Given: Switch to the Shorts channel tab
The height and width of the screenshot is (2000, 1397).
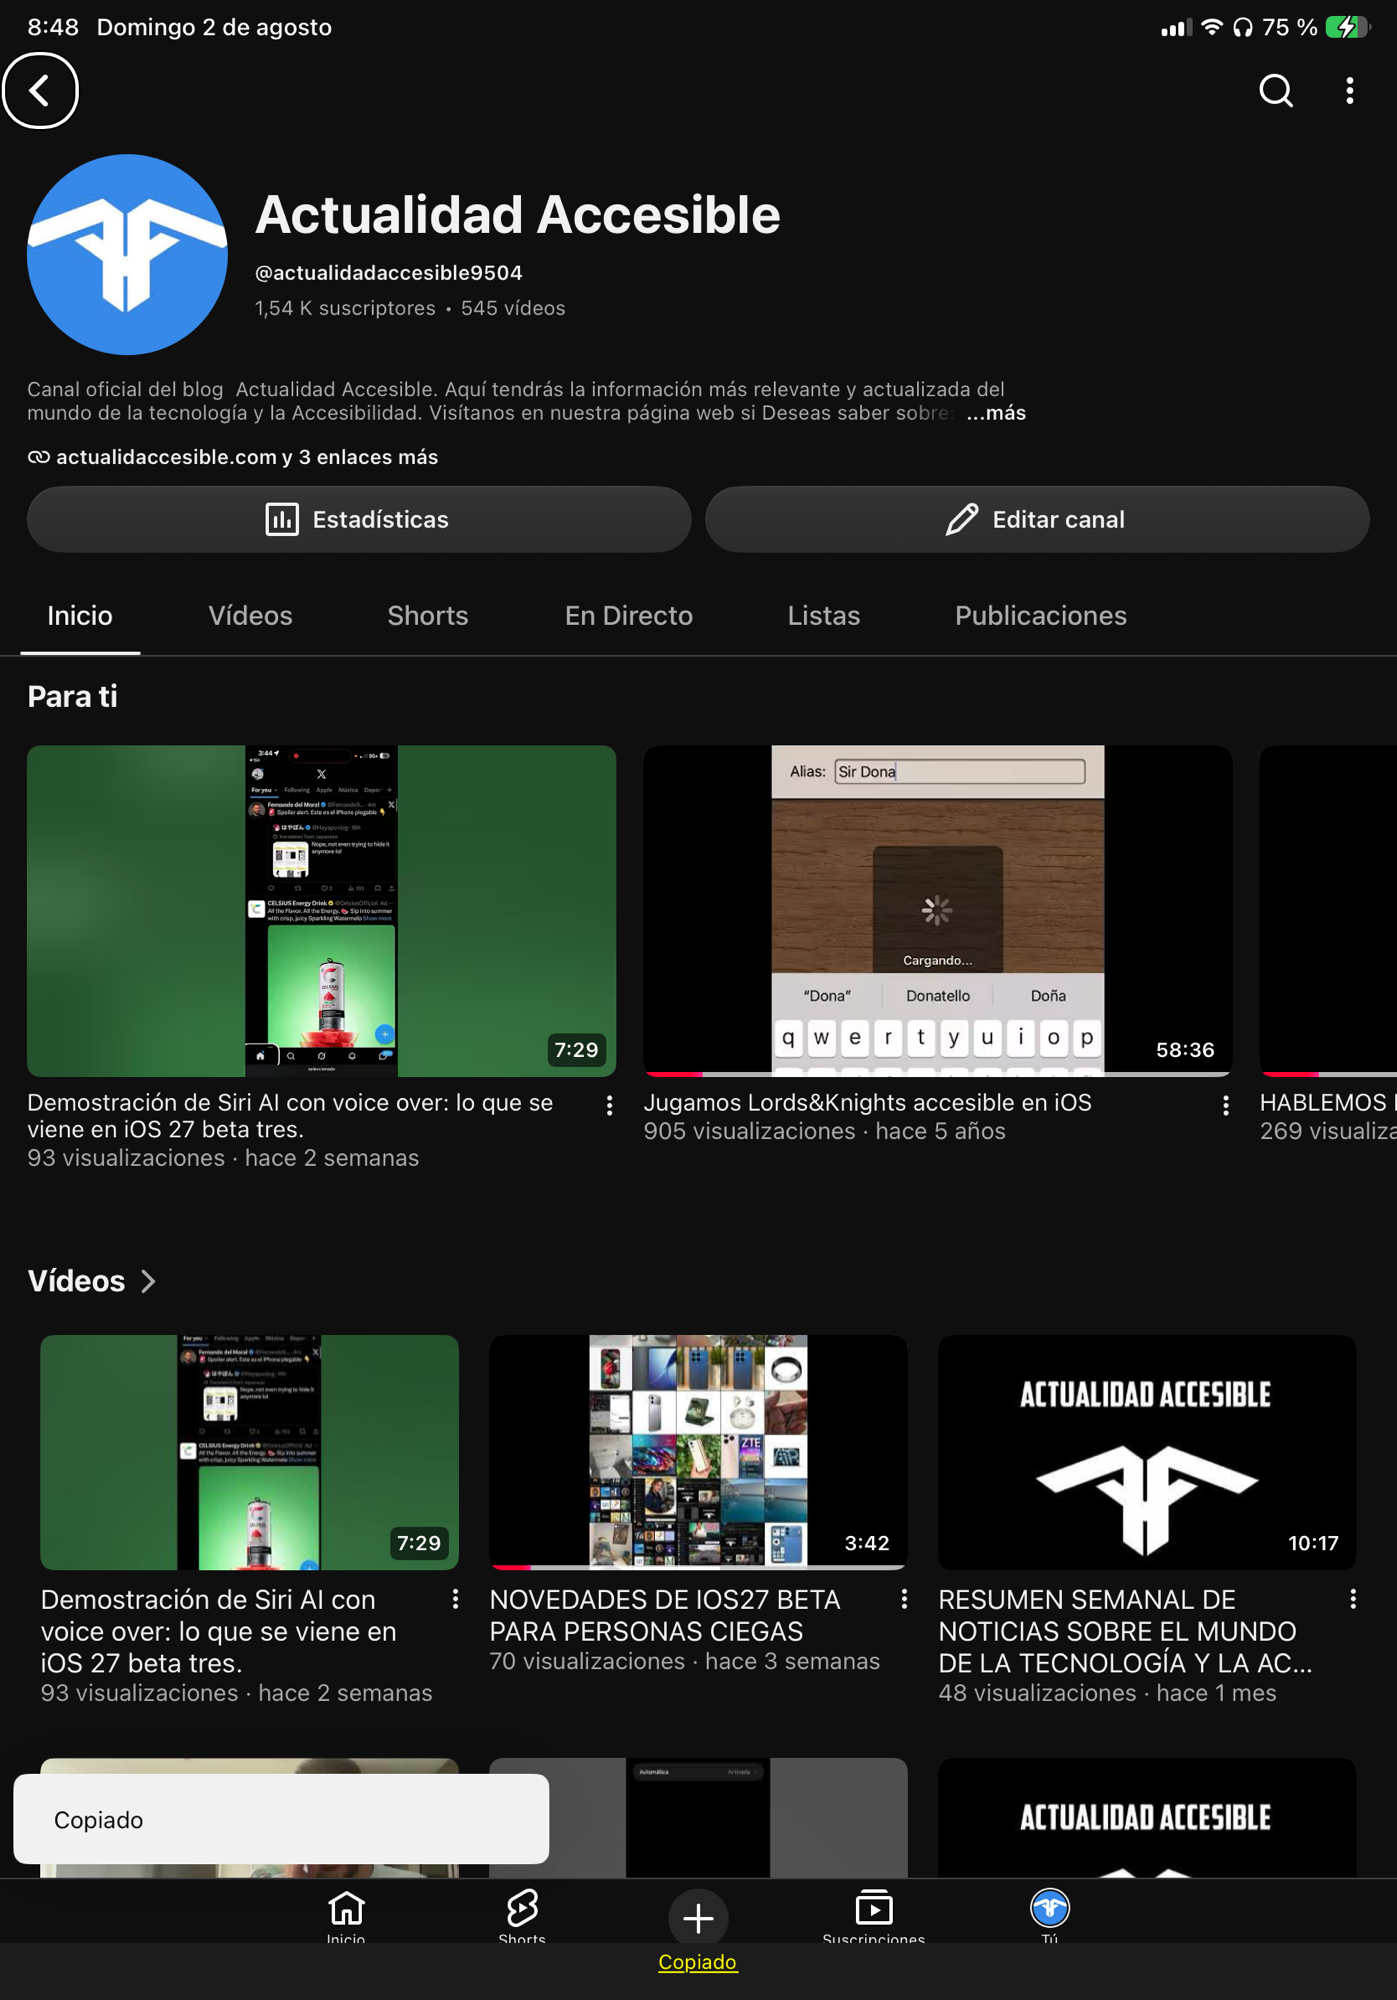Looking at the screenshot, I should (x=428, y=616).
